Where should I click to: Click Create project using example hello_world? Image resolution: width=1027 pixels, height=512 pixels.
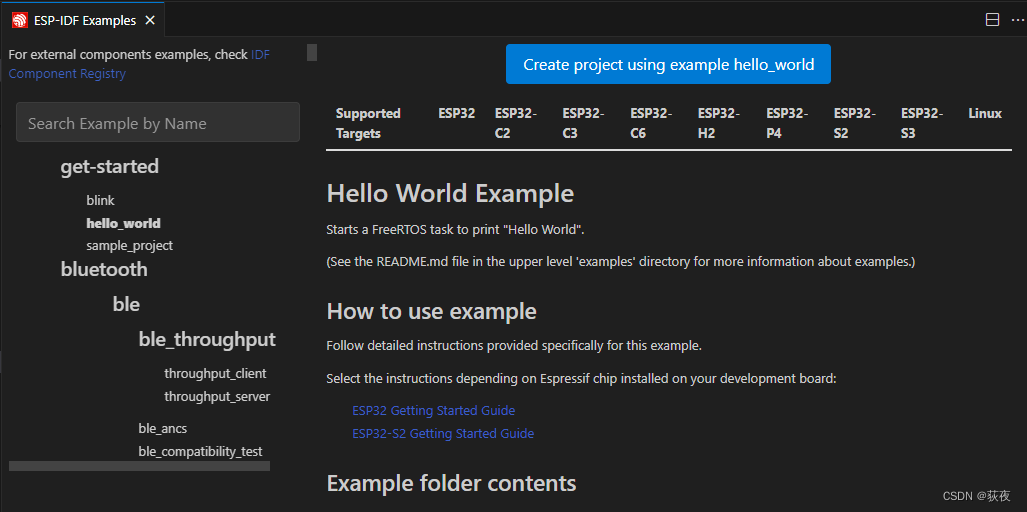pyautogui.click(x=668, y=65)
